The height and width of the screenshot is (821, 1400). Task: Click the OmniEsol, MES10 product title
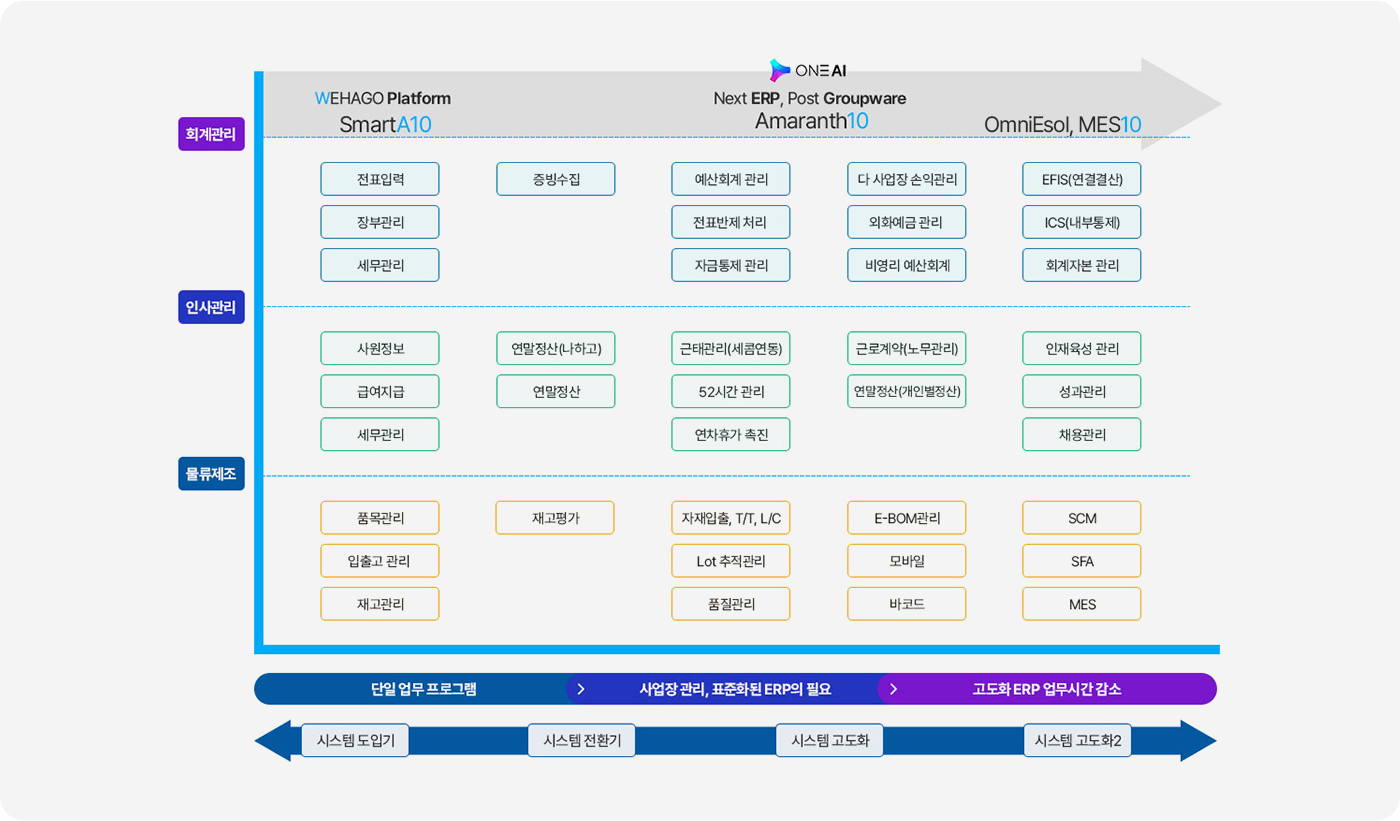coord(1062,125)
